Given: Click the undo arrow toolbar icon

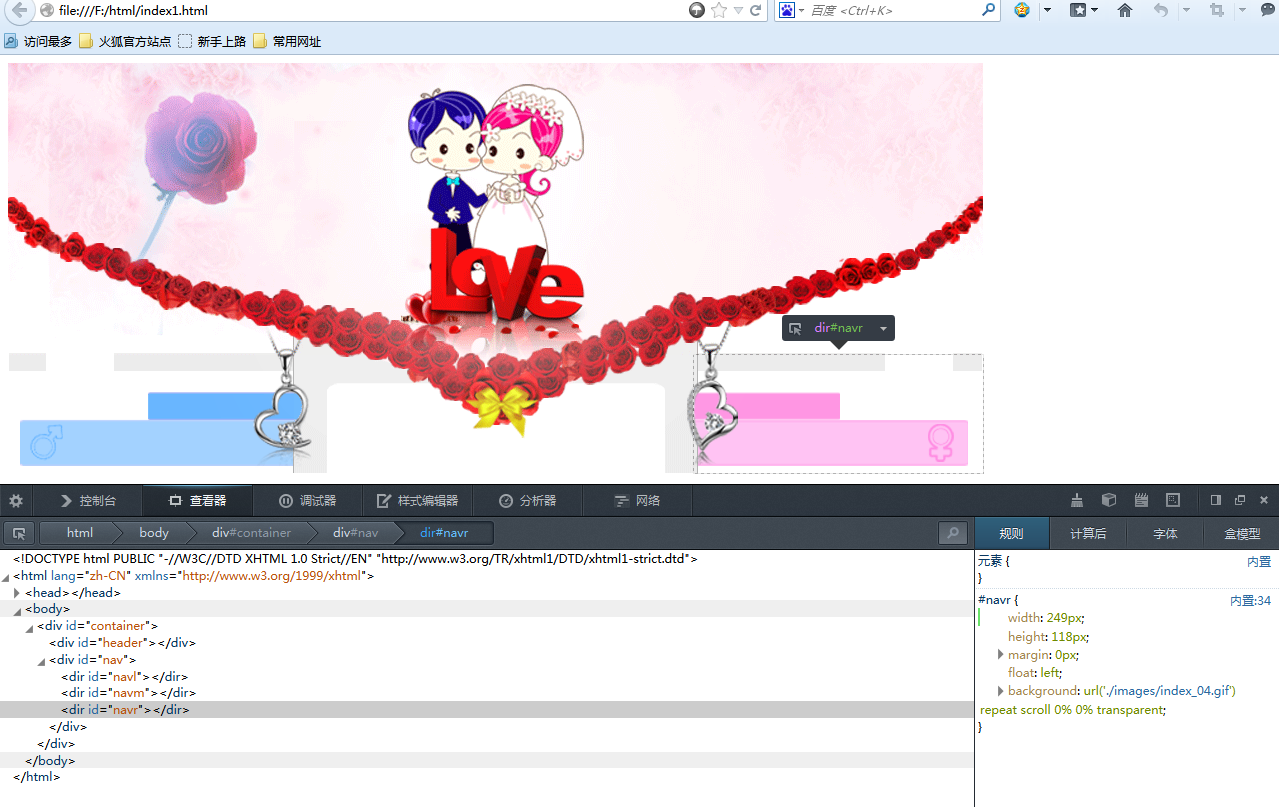Looking at the screenshot, I should point(1160,10).
